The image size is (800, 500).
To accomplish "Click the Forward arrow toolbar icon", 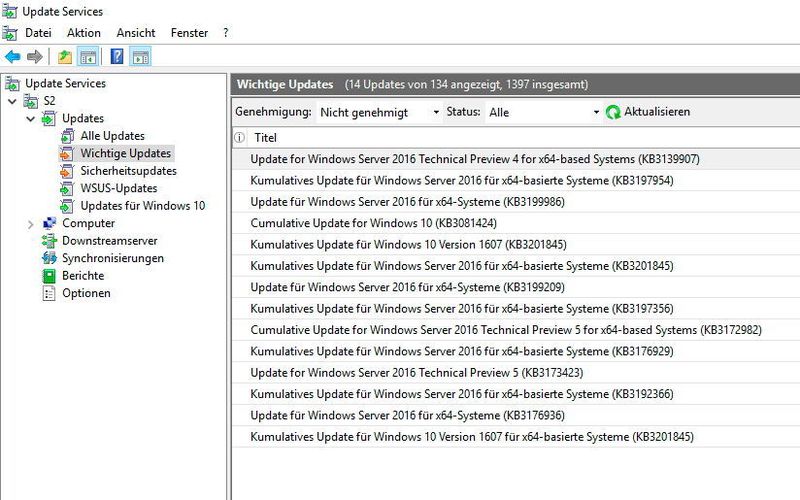I will tap(35, 57).
